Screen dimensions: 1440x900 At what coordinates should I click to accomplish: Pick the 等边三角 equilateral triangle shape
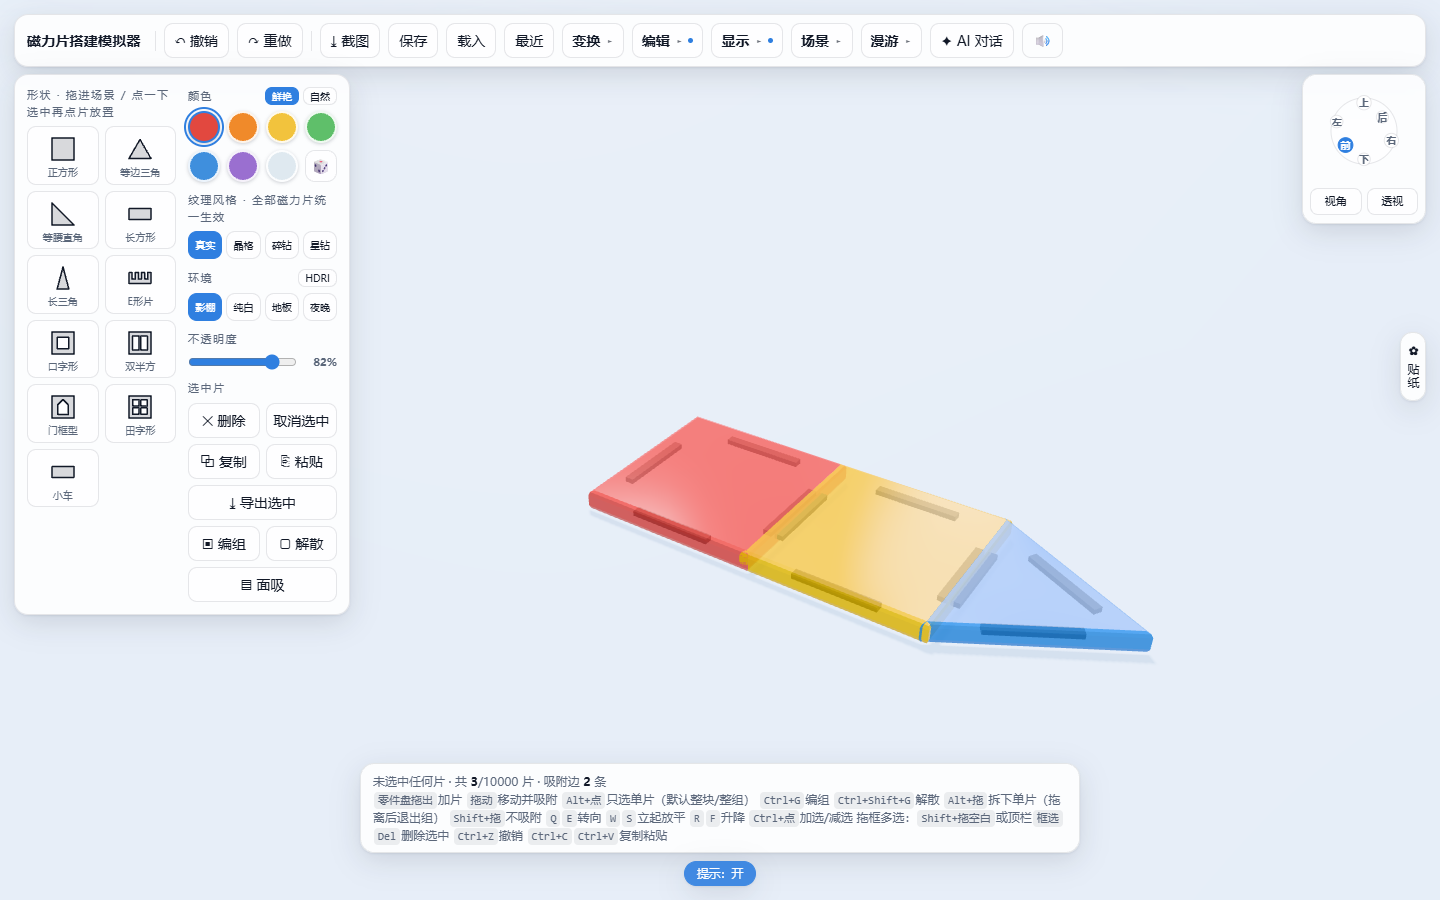(x=140, y=156)
